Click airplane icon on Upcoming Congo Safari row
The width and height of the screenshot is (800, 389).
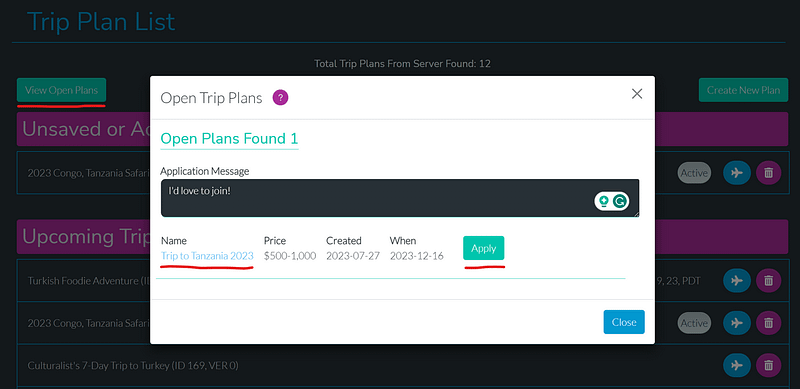(x=737, y=323)
